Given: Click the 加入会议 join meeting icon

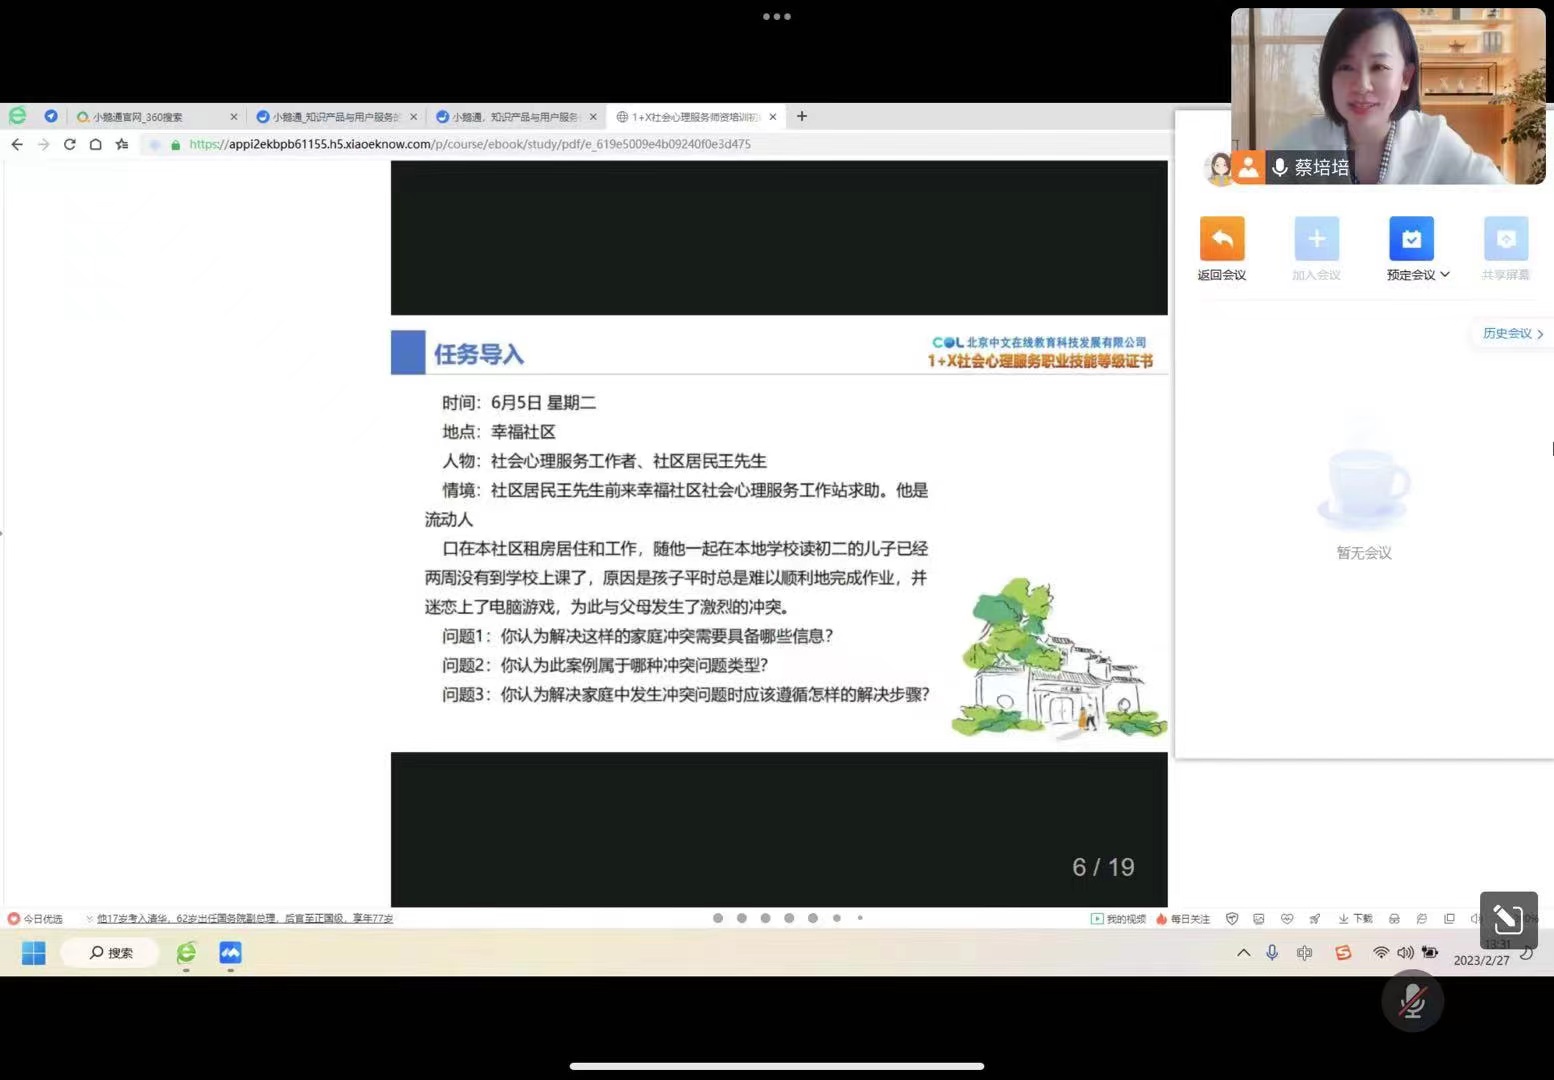Looking at the screenshot, I should (1316, 239).
